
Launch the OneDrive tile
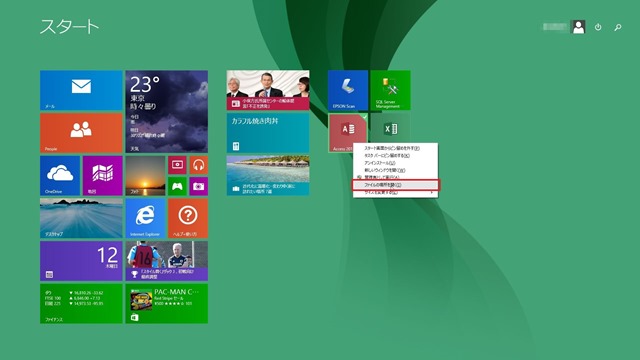click(60, 176)
